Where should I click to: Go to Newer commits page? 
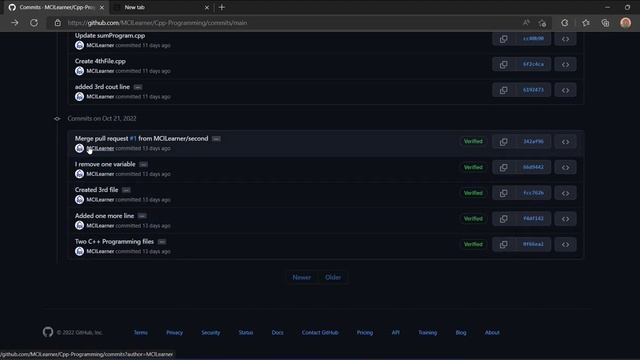(x=302, y=278)
